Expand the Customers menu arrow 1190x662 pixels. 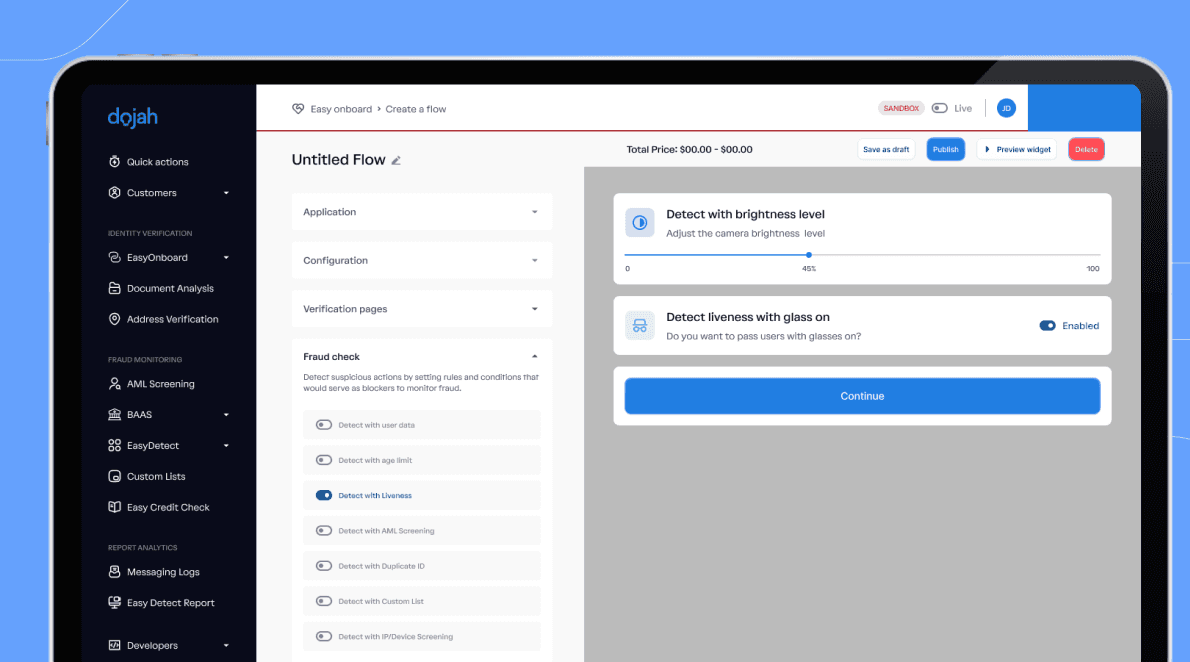226,193
